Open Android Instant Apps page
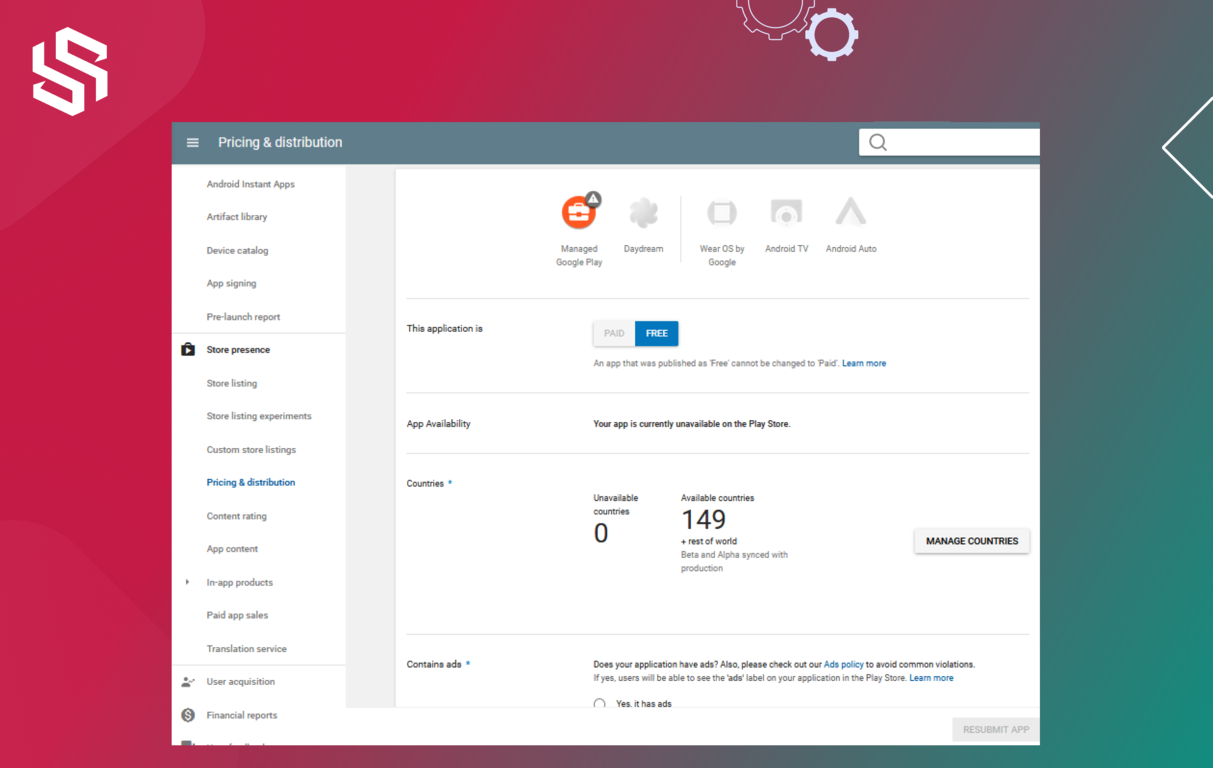The width and height of the screenshot is (1213, 768). pyautogui.click(x=251, y=184)
